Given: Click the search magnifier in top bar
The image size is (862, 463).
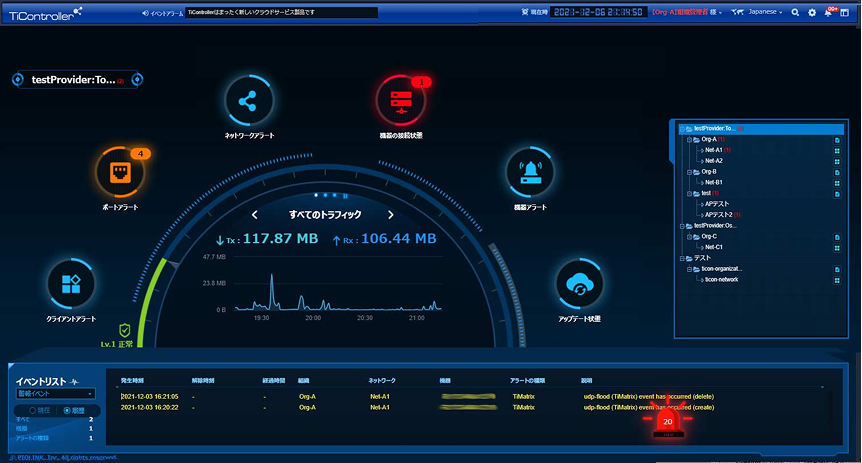Looking at the screenshot, I should click(795, 13).
